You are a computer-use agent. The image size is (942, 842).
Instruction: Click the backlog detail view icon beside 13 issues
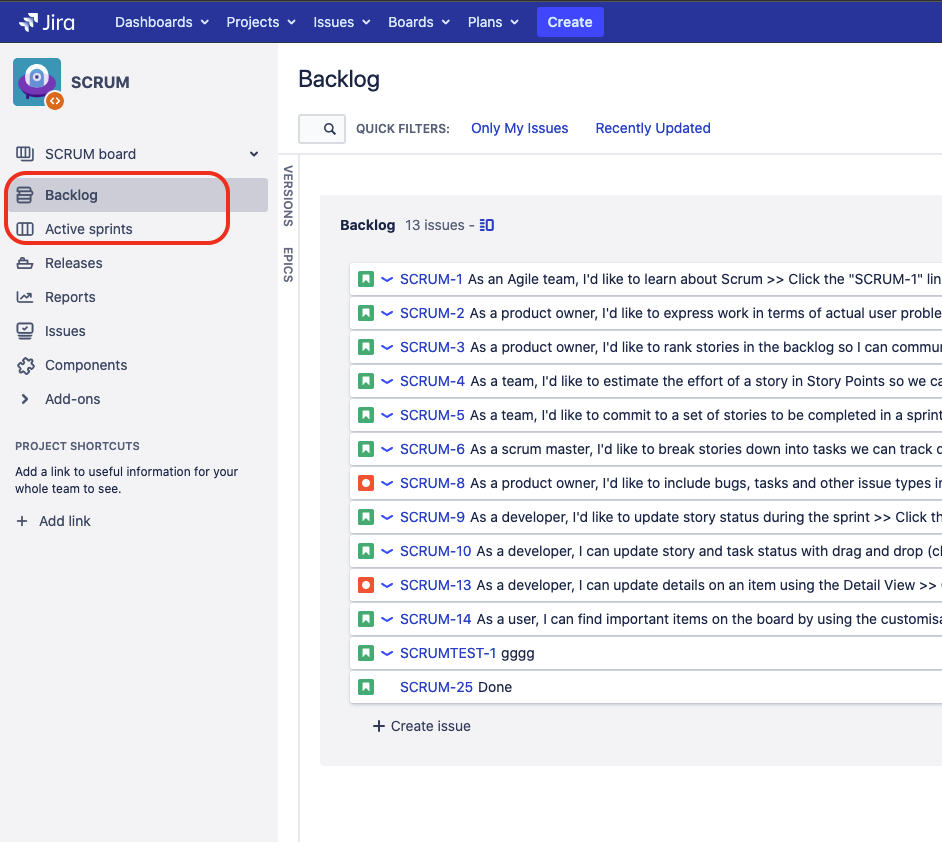point(487,225)
